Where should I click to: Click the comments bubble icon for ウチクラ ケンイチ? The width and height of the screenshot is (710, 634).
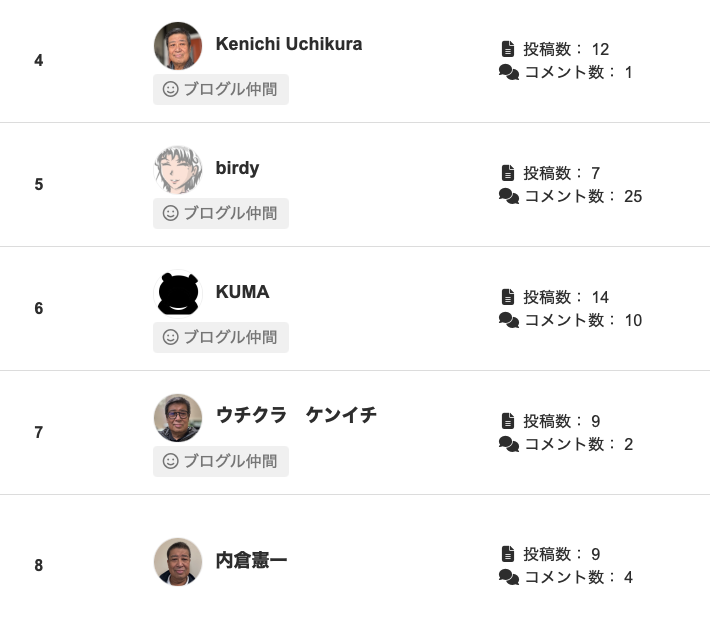tap(509, 444)
